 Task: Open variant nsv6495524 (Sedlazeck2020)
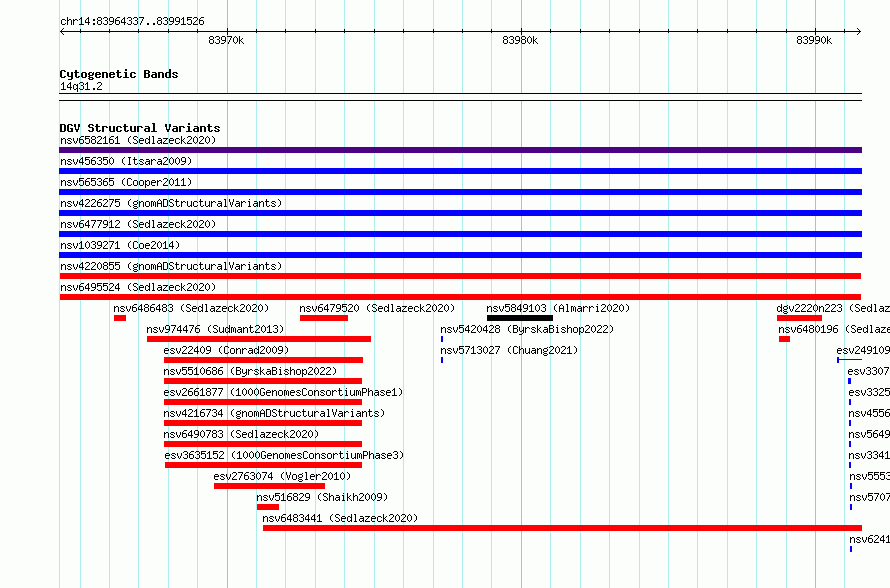(x=138, y=287)
